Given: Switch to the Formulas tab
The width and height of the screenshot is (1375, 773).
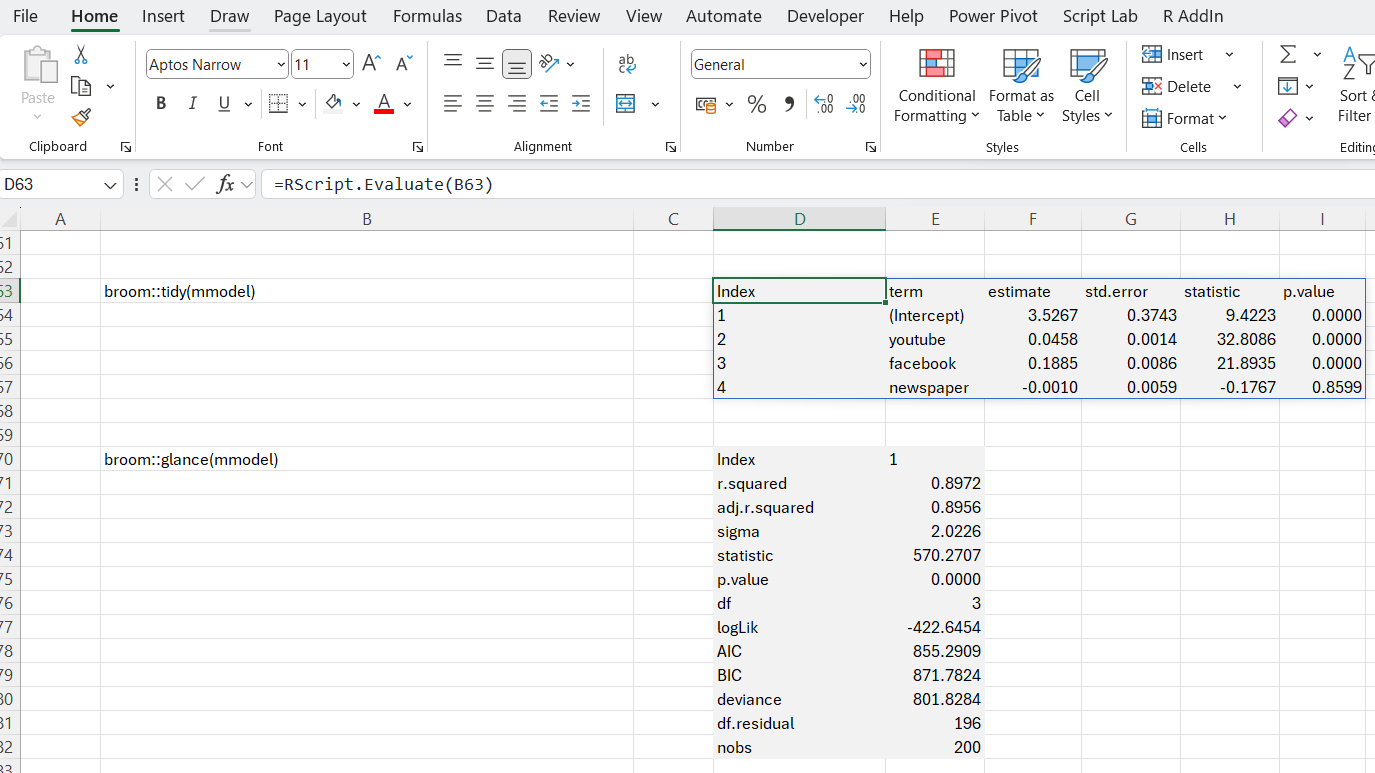Looking at the screenshot, I should 427,16.
